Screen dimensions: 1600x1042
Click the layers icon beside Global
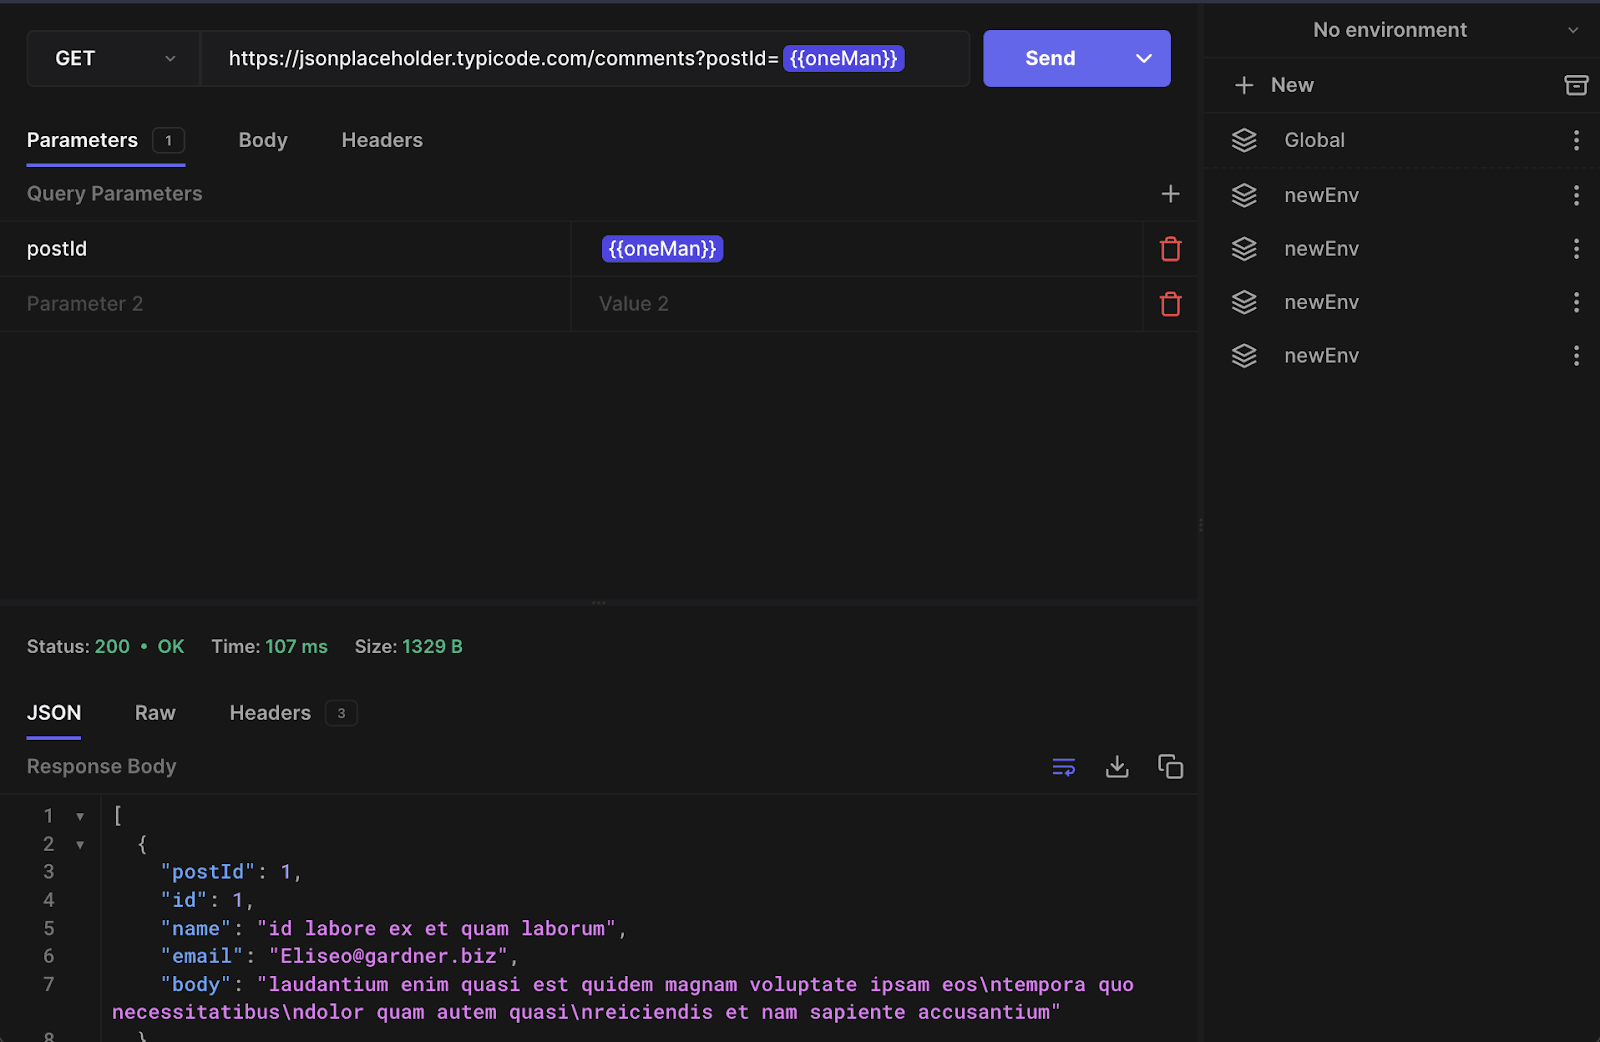pos(1244,140)
